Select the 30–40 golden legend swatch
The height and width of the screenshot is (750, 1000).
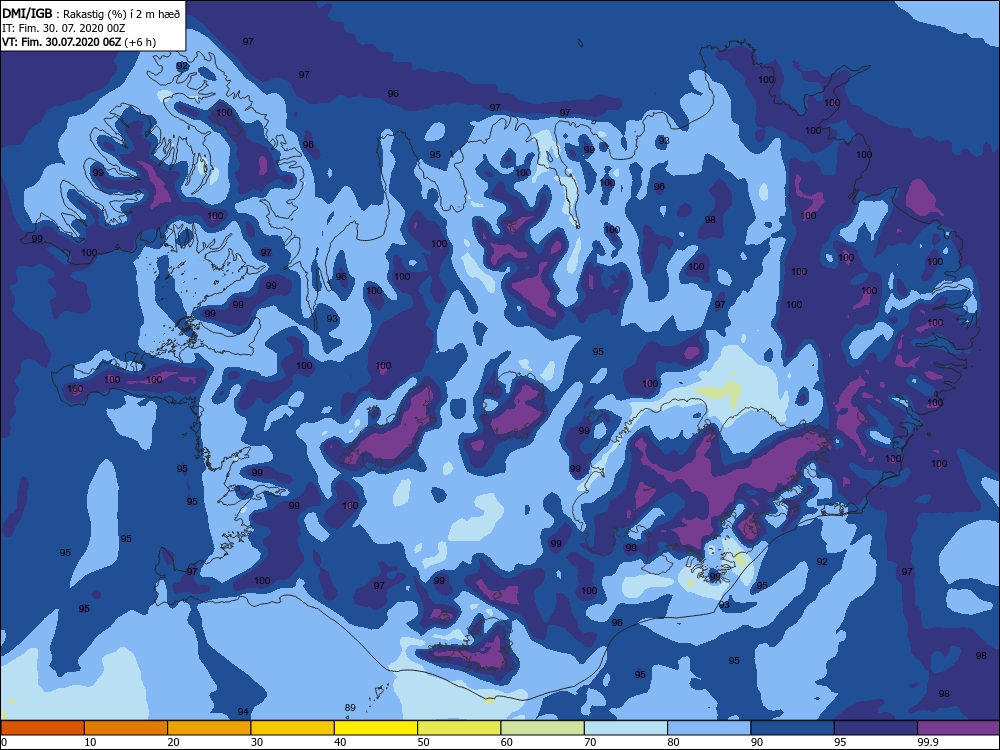[x=293, y=728]
